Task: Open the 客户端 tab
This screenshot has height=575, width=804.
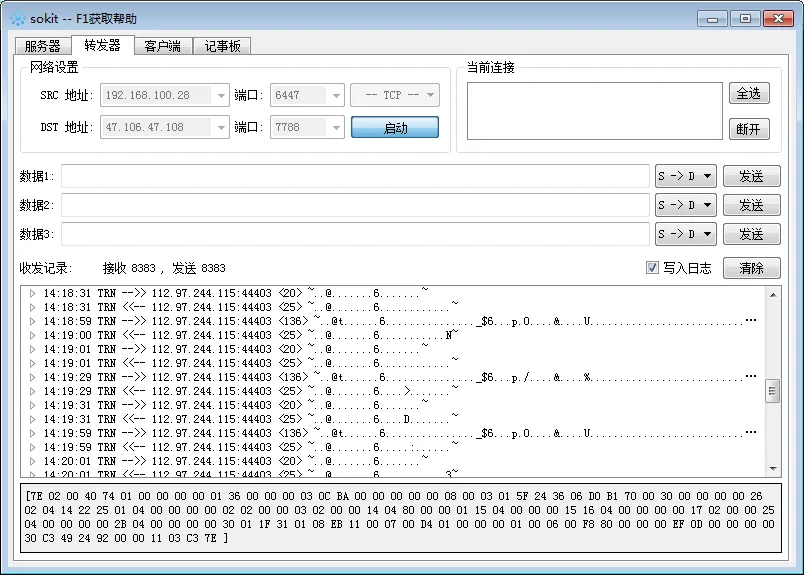Action: tap(163, 46)
